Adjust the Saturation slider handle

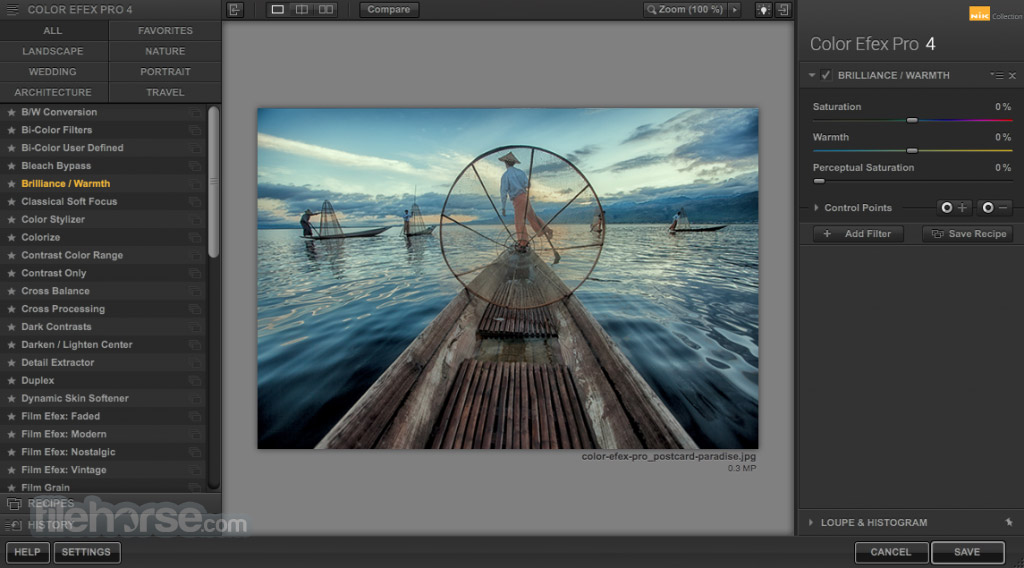pos(912,120)
